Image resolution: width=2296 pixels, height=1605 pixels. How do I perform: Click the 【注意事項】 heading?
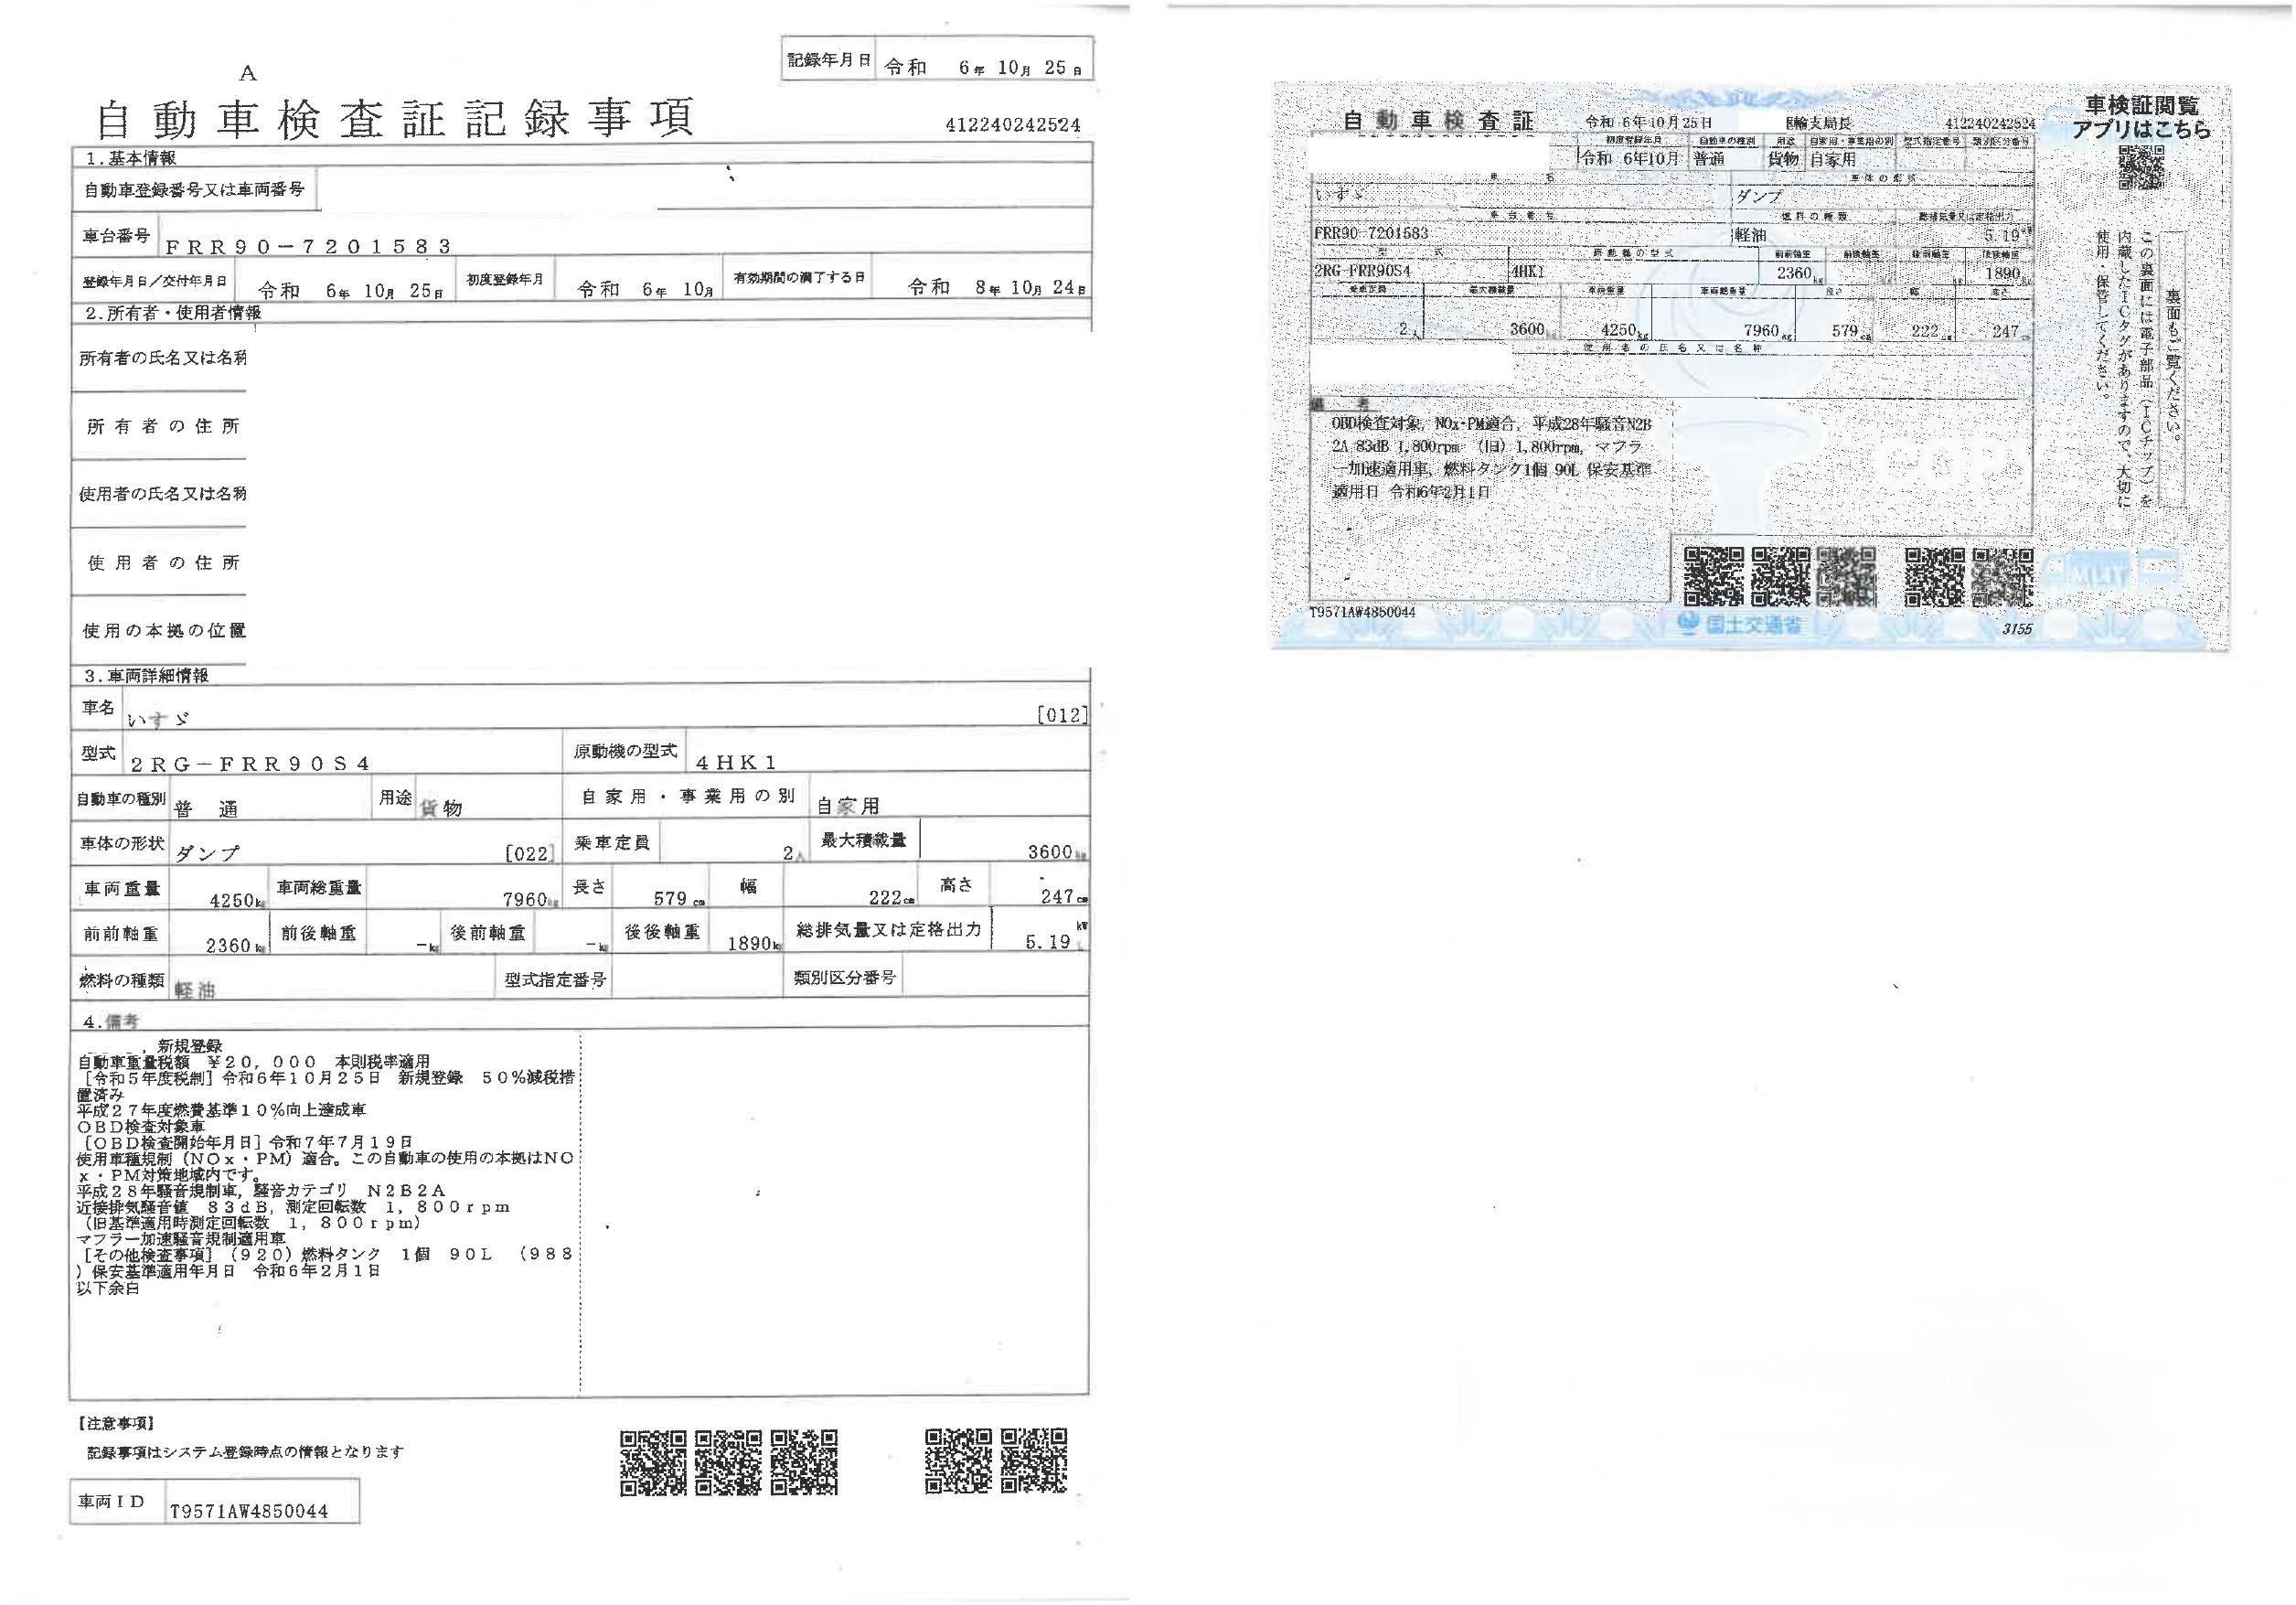click(114, 1423)
